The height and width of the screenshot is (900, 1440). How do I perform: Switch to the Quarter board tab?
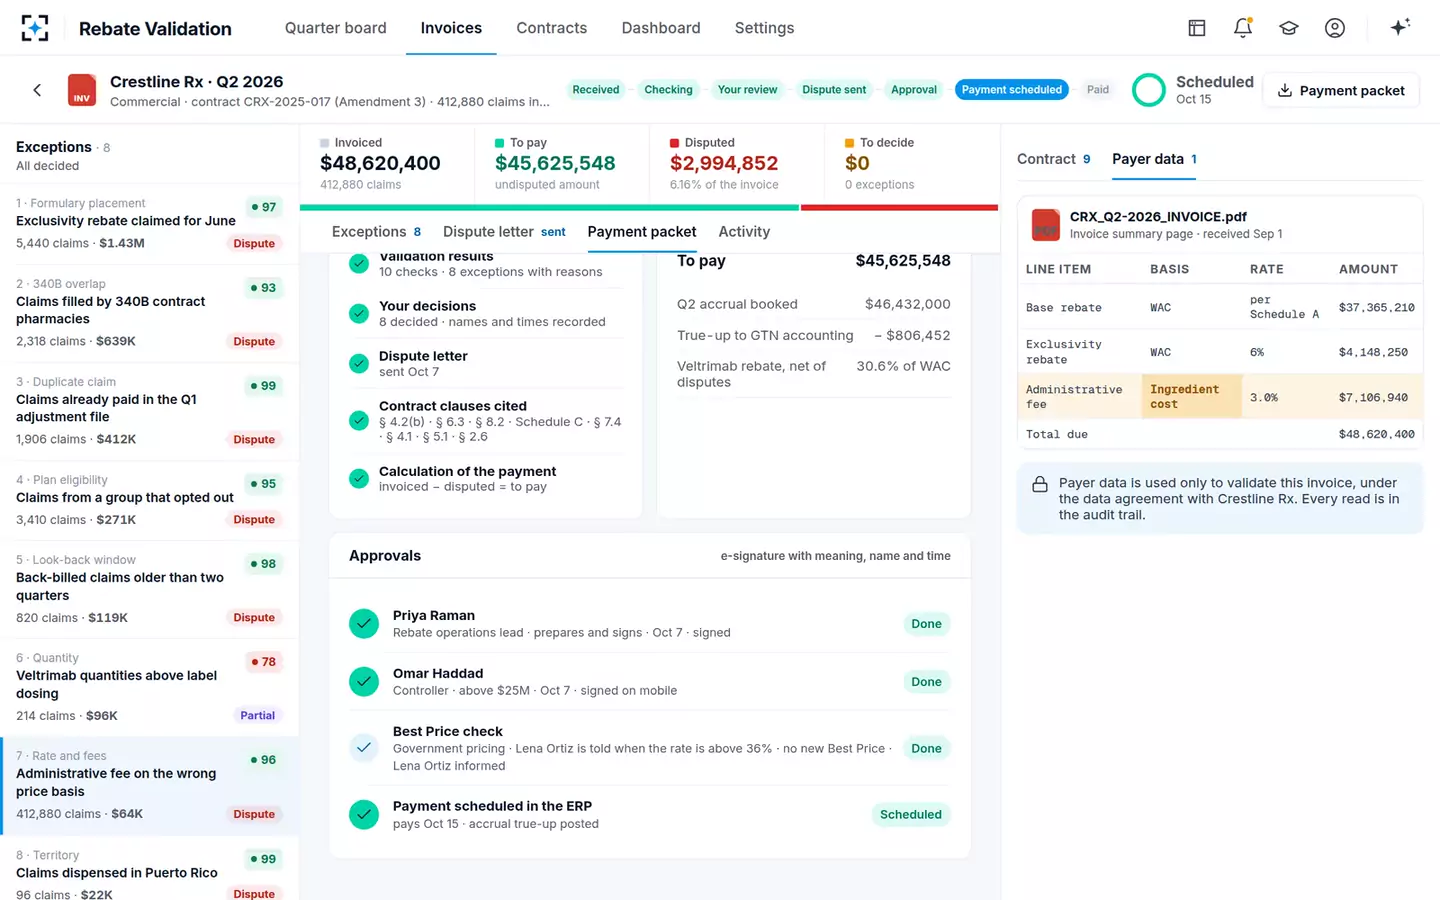click(336, 28)
